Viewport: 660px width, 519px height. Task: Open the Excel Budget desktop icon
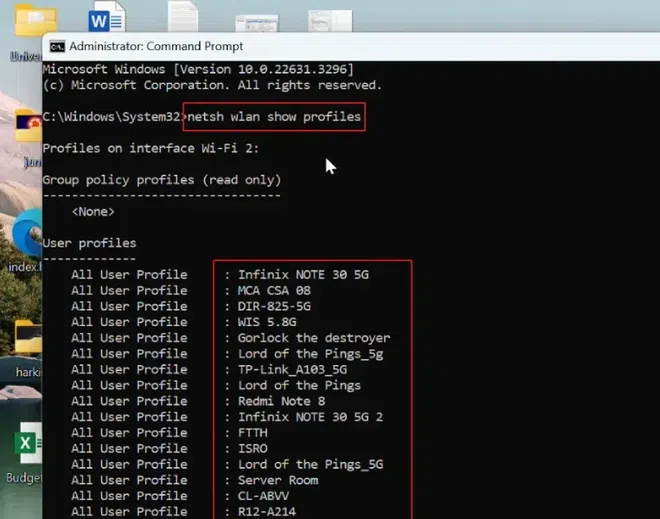click(28, 443)
